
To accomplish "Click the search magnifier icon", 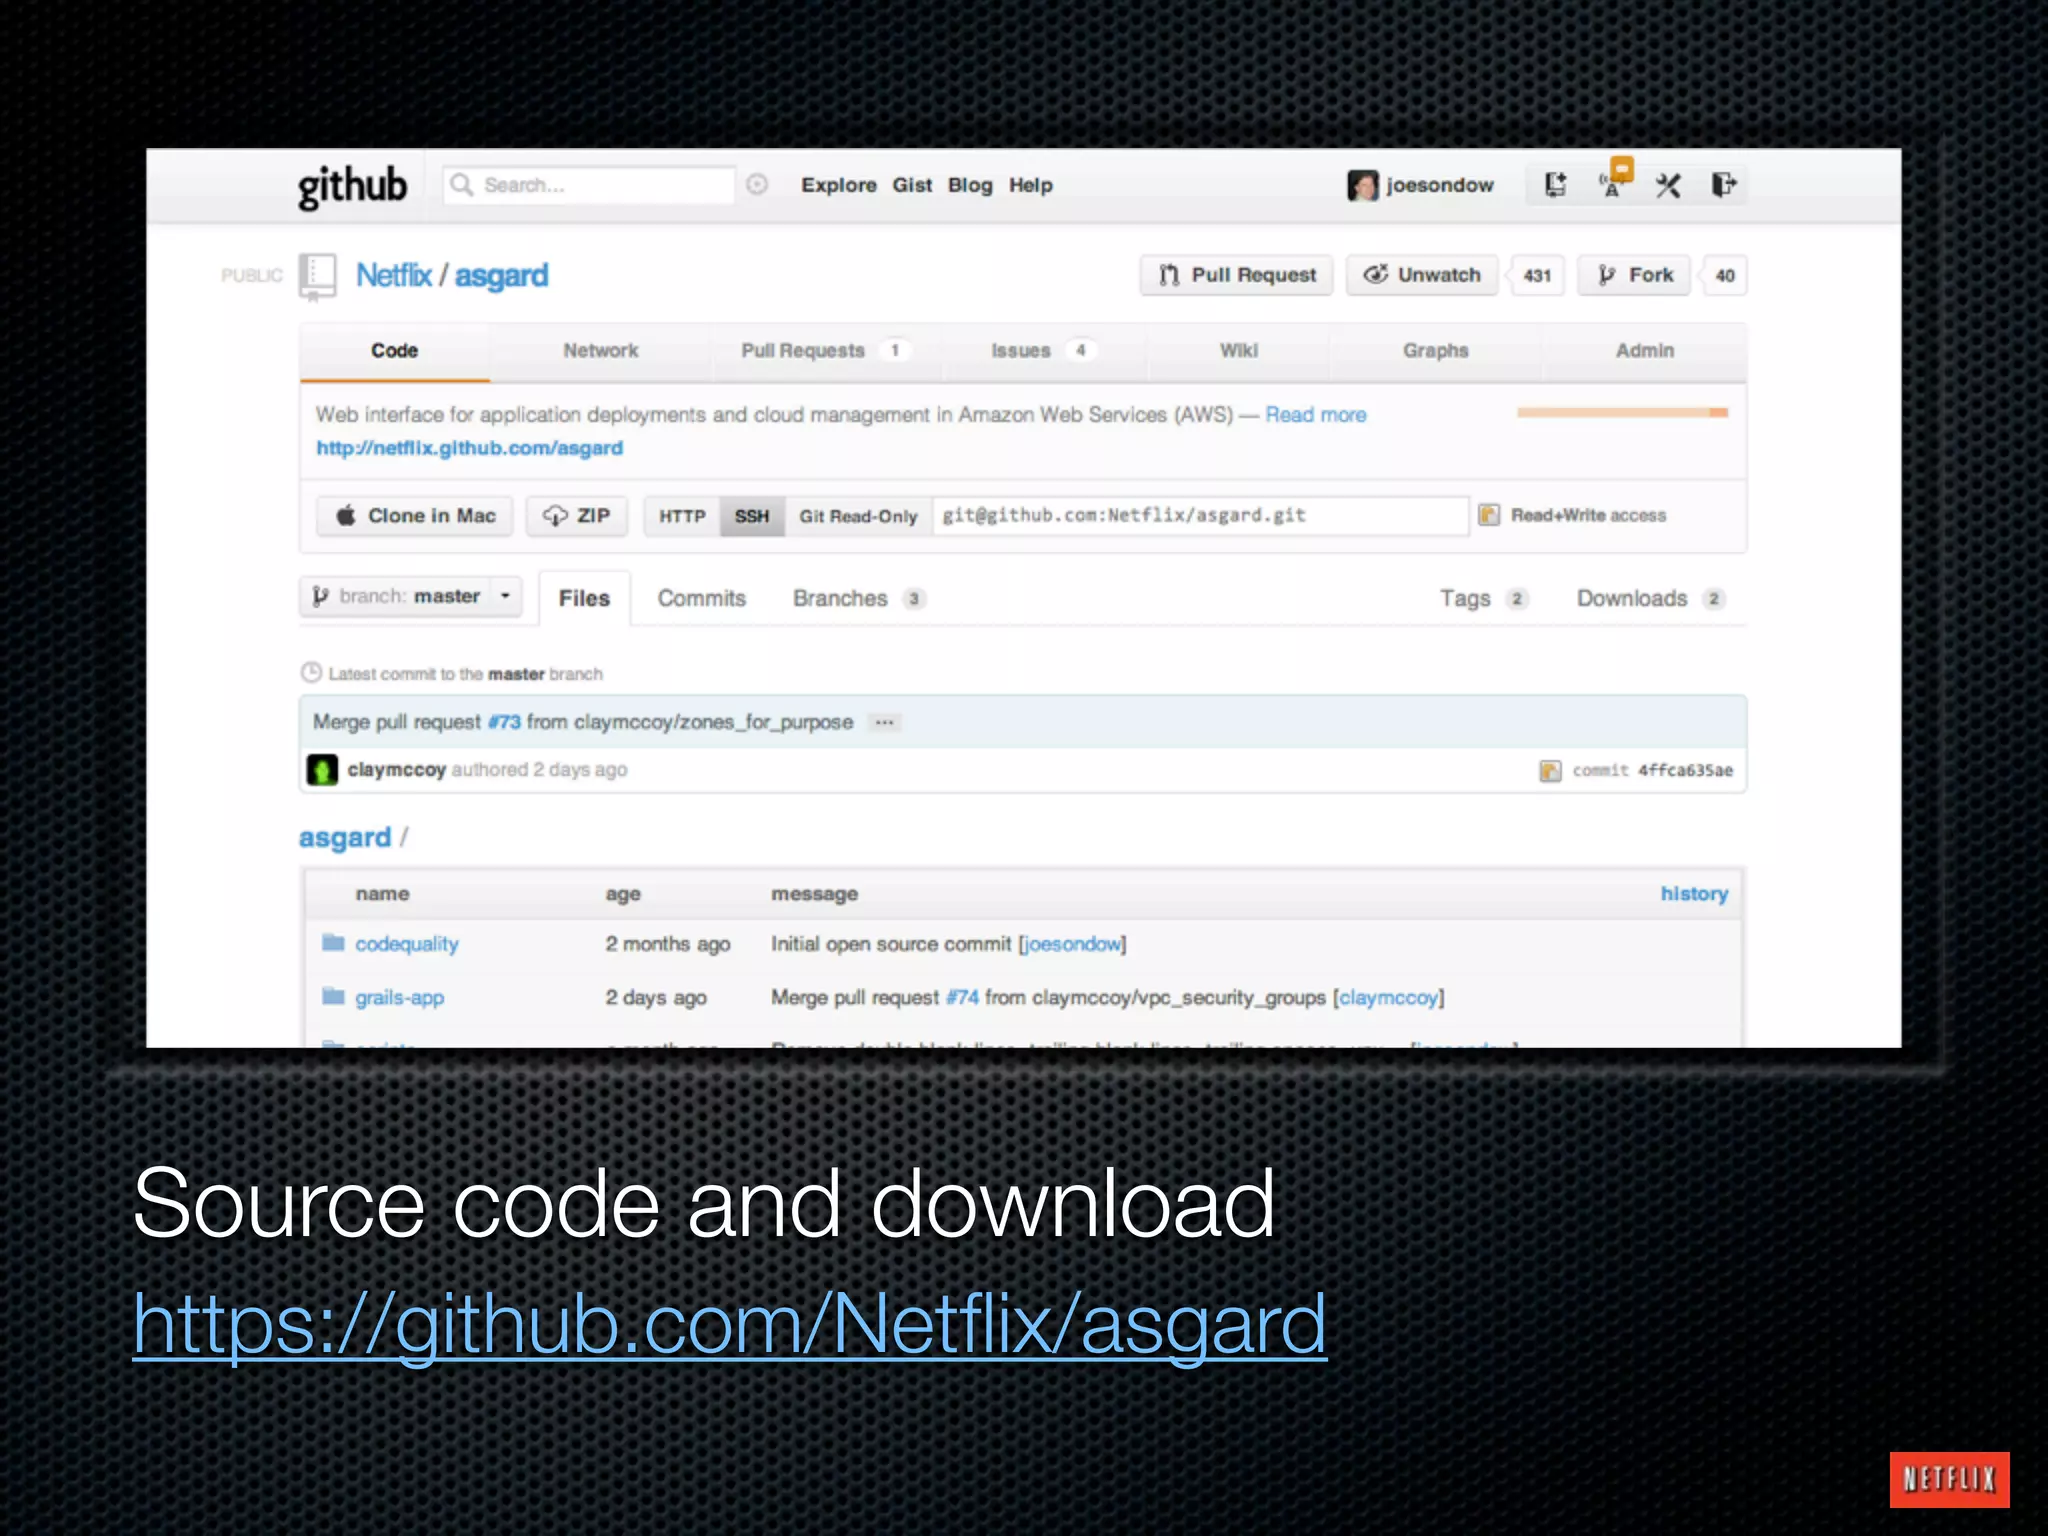I will tap(461, 185).
